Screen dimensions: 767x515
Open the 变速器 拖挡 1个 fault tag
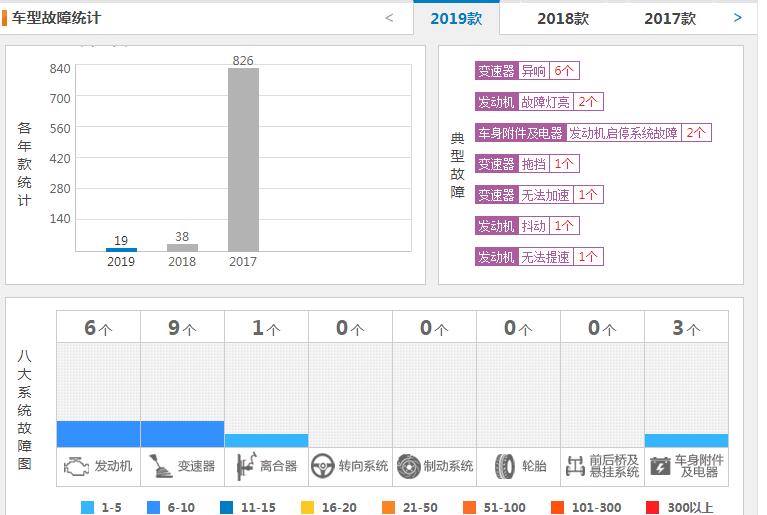tap(527, 164)
